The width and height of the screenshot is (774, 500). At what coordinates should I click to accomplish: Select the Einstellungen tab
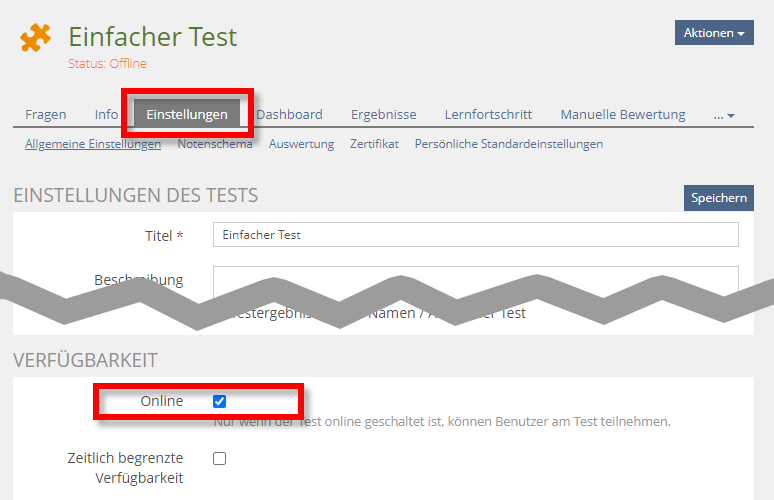point(187,114)
